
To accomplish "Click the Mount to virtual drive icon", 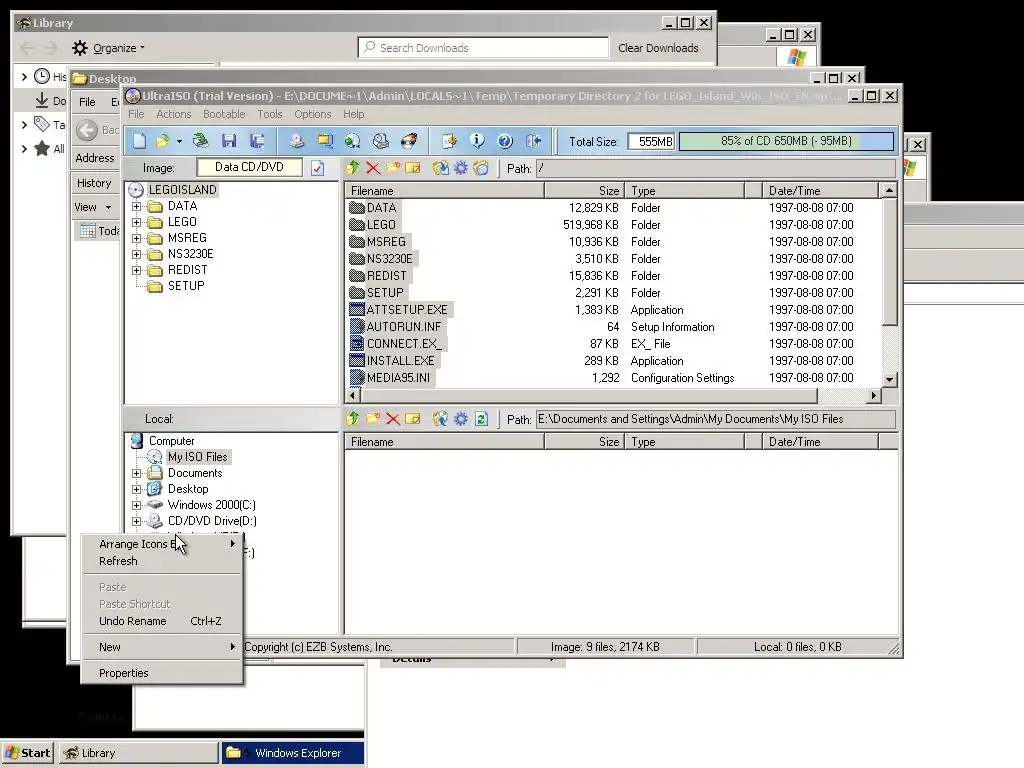I will [381, 141].
